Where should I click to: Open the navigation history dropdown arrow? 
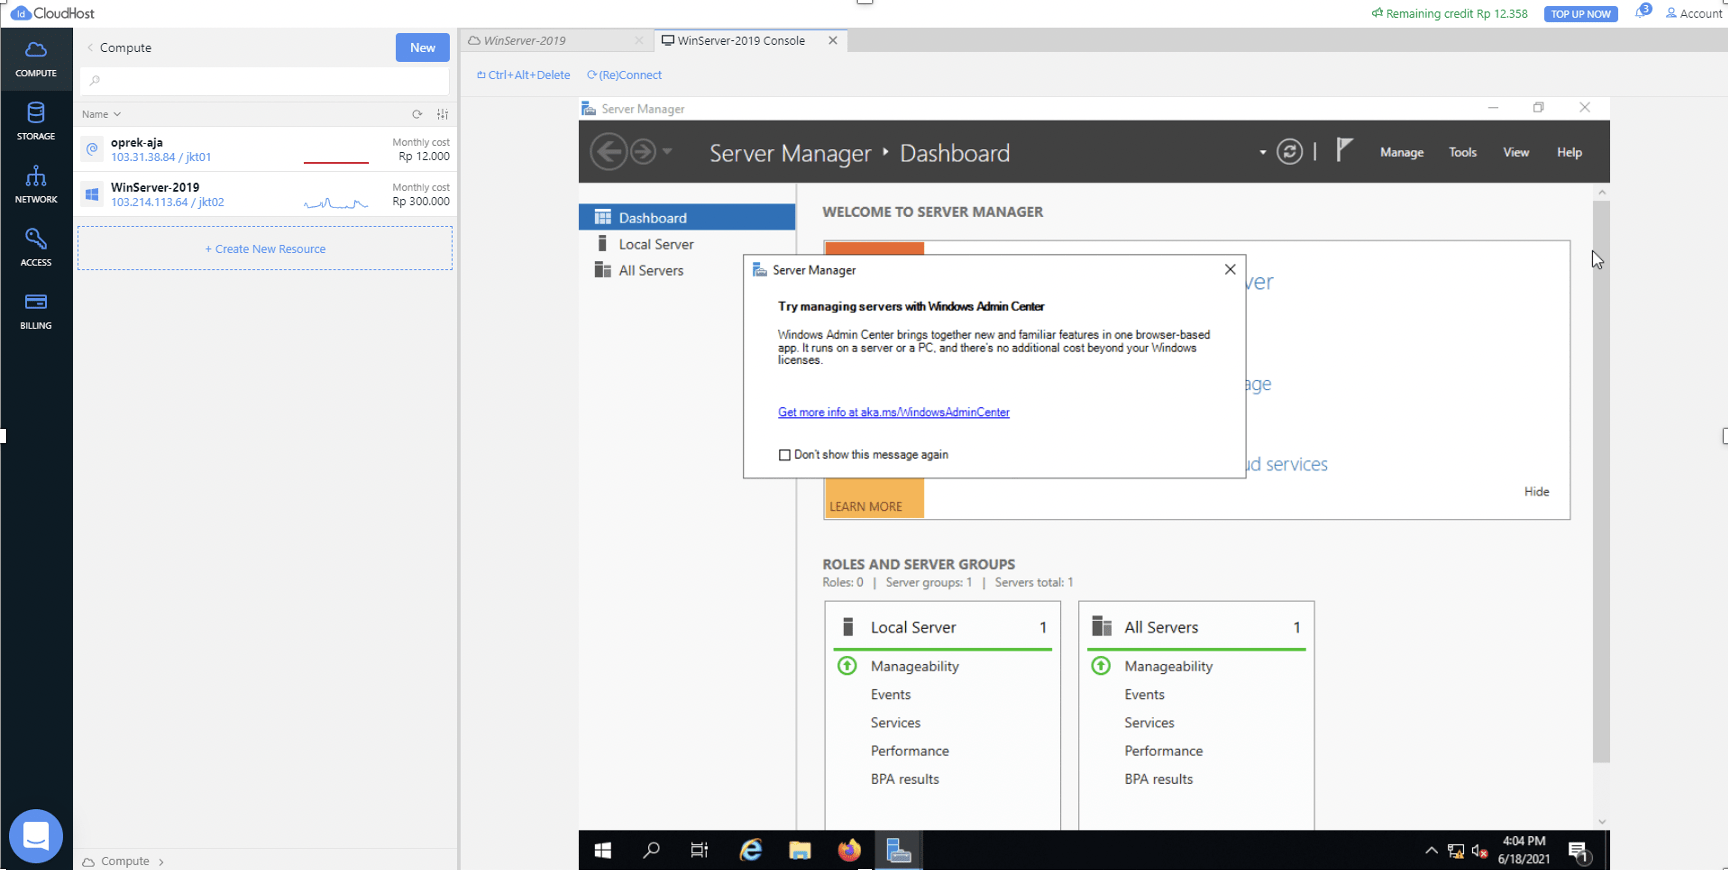pos(667,152)
